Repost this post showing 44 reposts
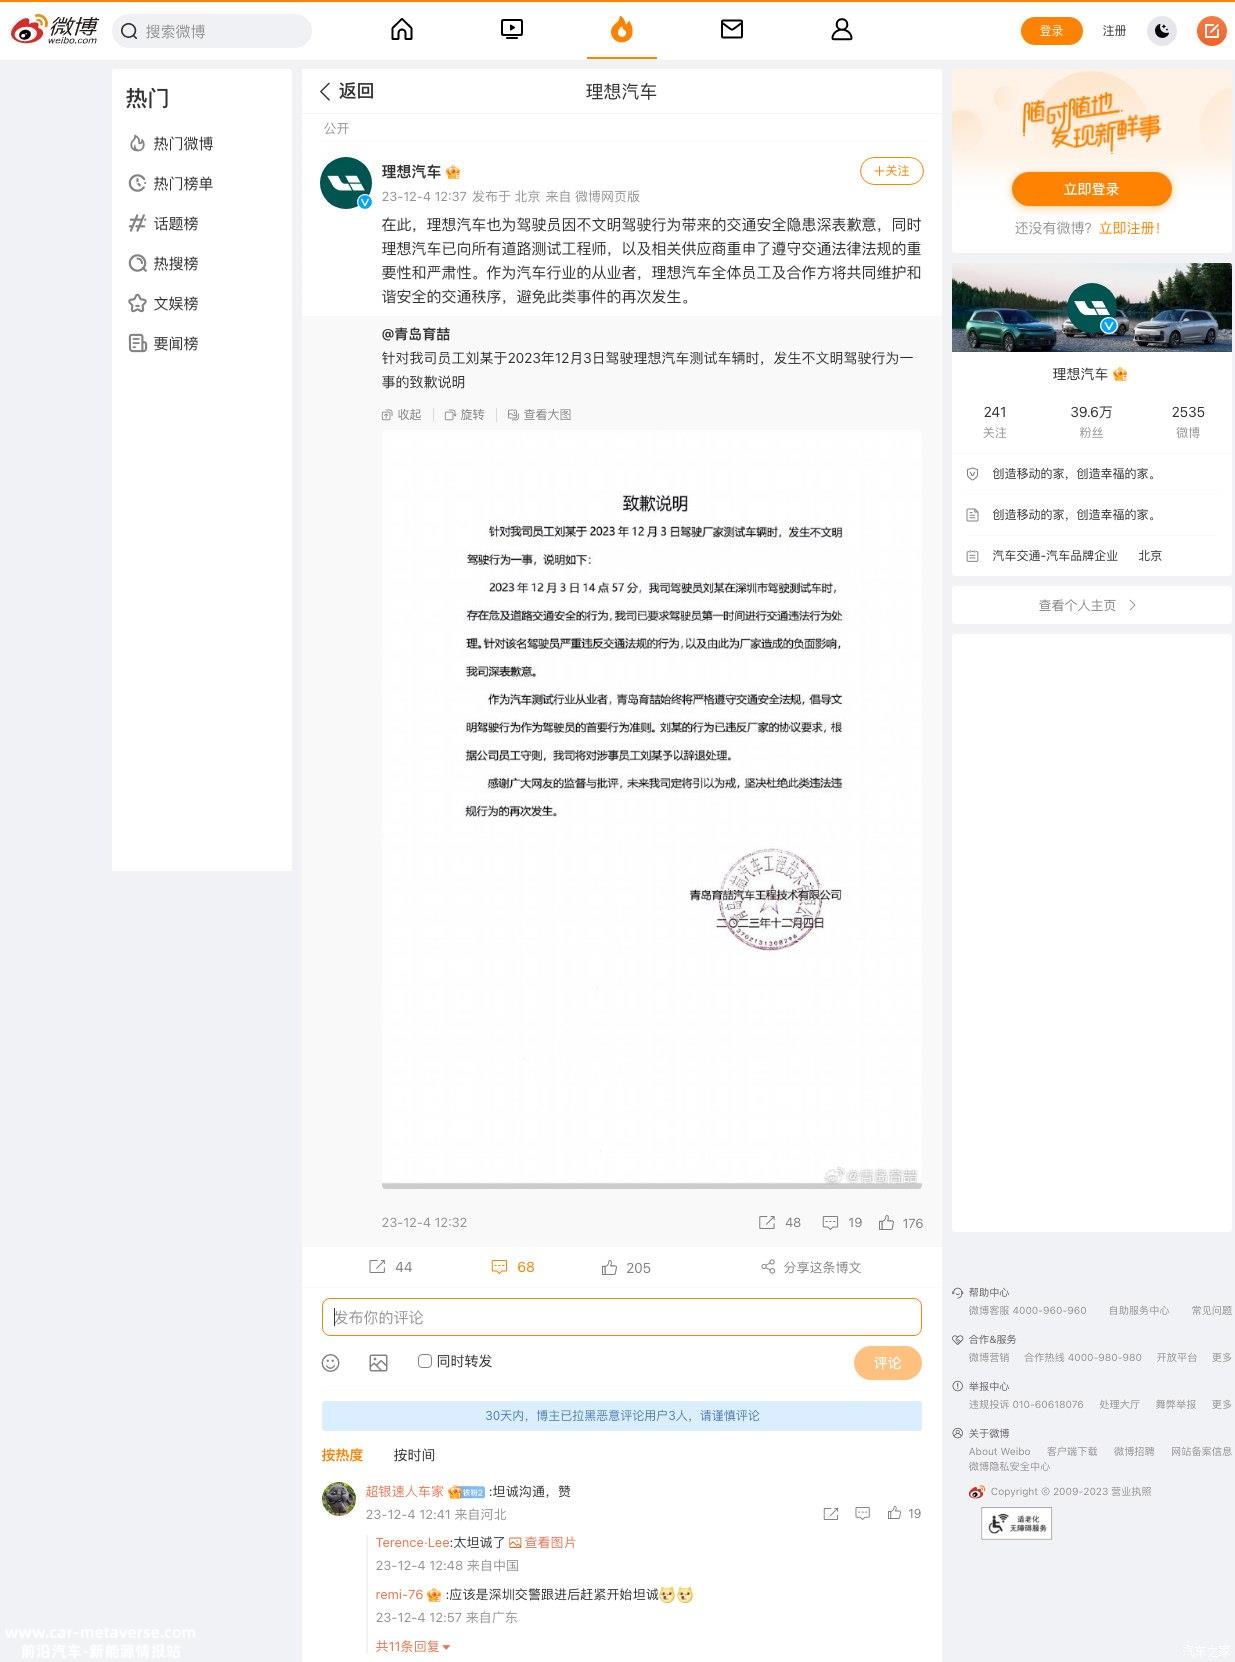Viewport: 1235px width, 1662px height. click(x=390, y=1267)
